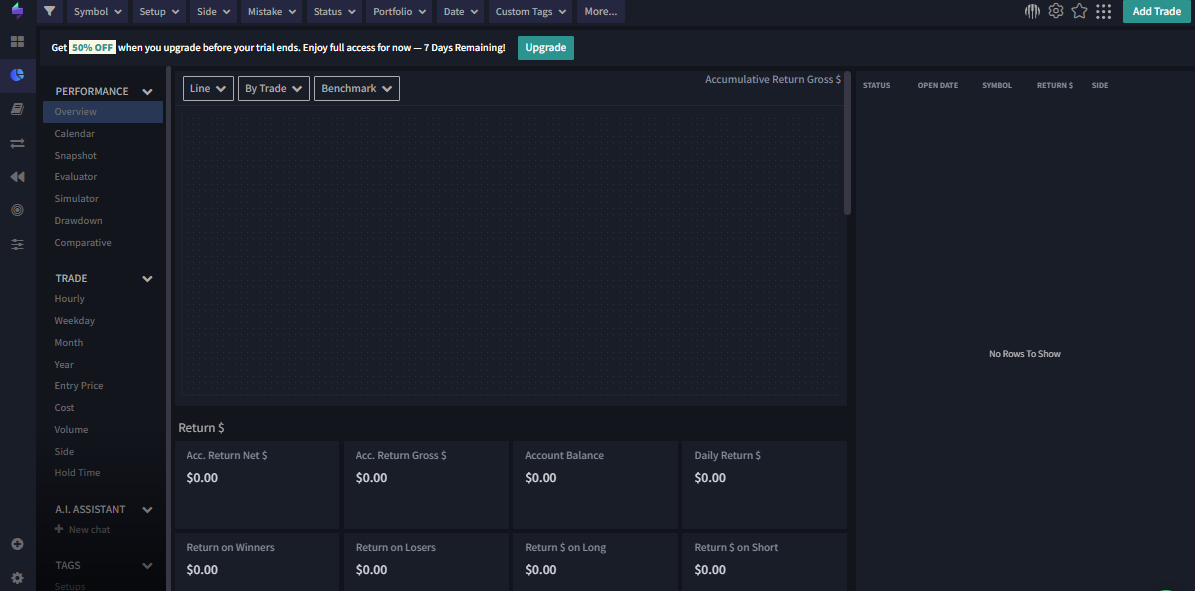Open the nine-dot apps grid icon
This screenshot has width=1195, height=591.
pyautogui.click(x=1103, y=11)
